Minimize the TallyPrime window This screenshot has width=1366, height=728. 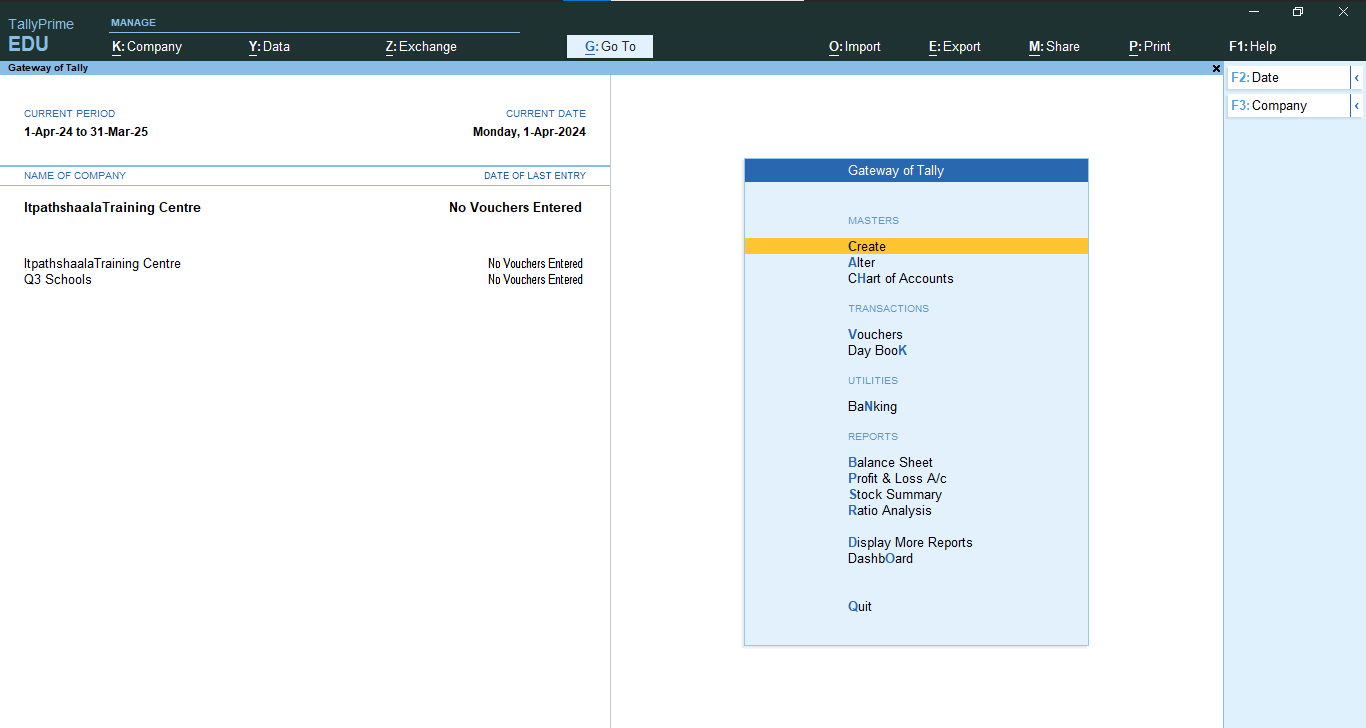1253,12
